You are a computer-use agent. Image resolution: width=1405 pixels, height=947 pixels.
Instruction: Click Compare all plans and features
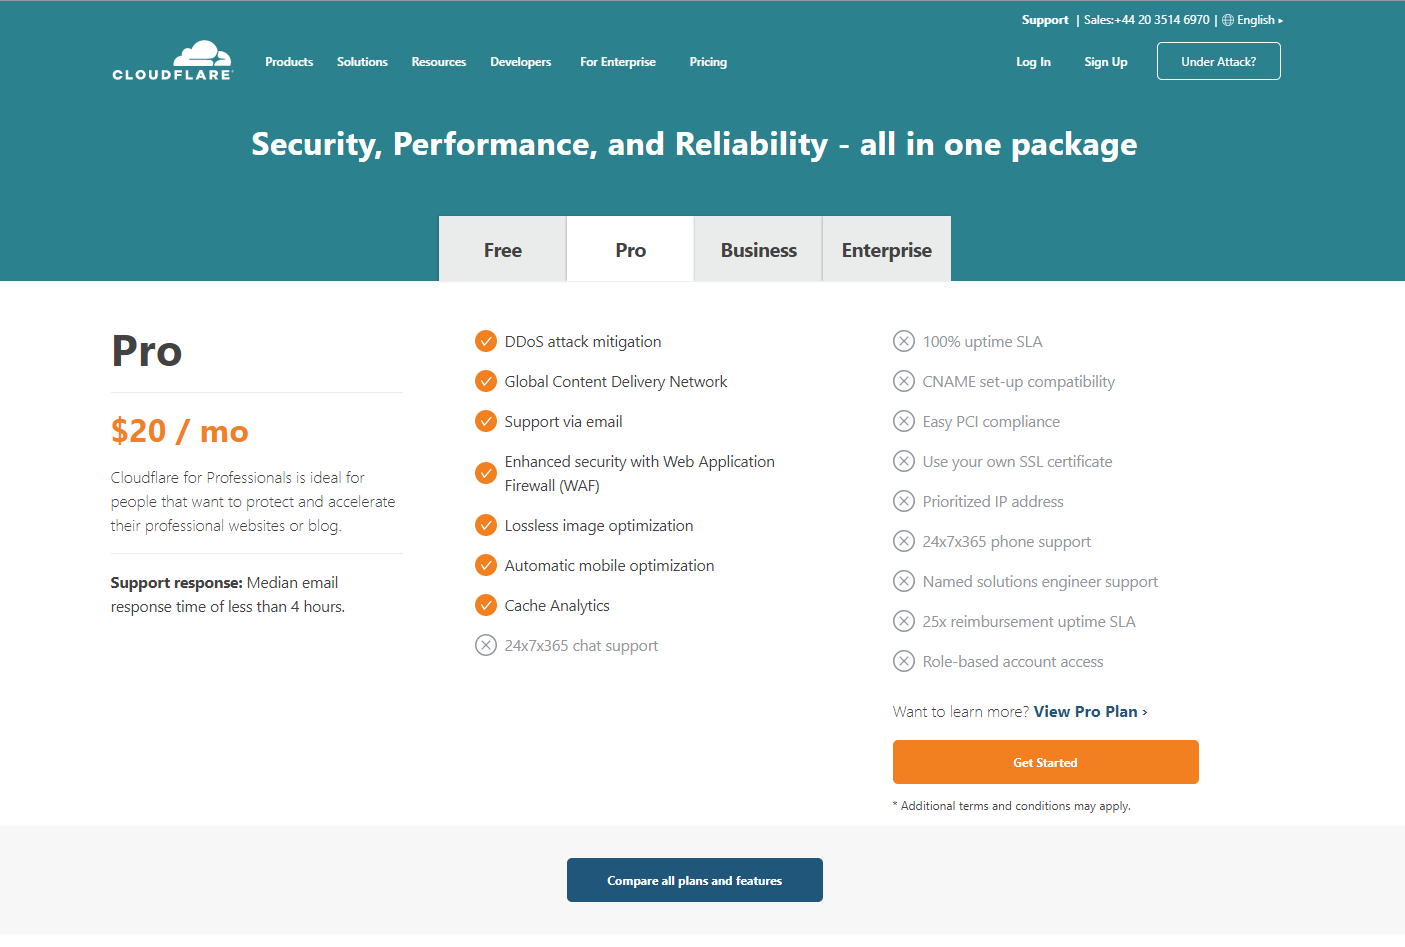(x=695, y=880)
